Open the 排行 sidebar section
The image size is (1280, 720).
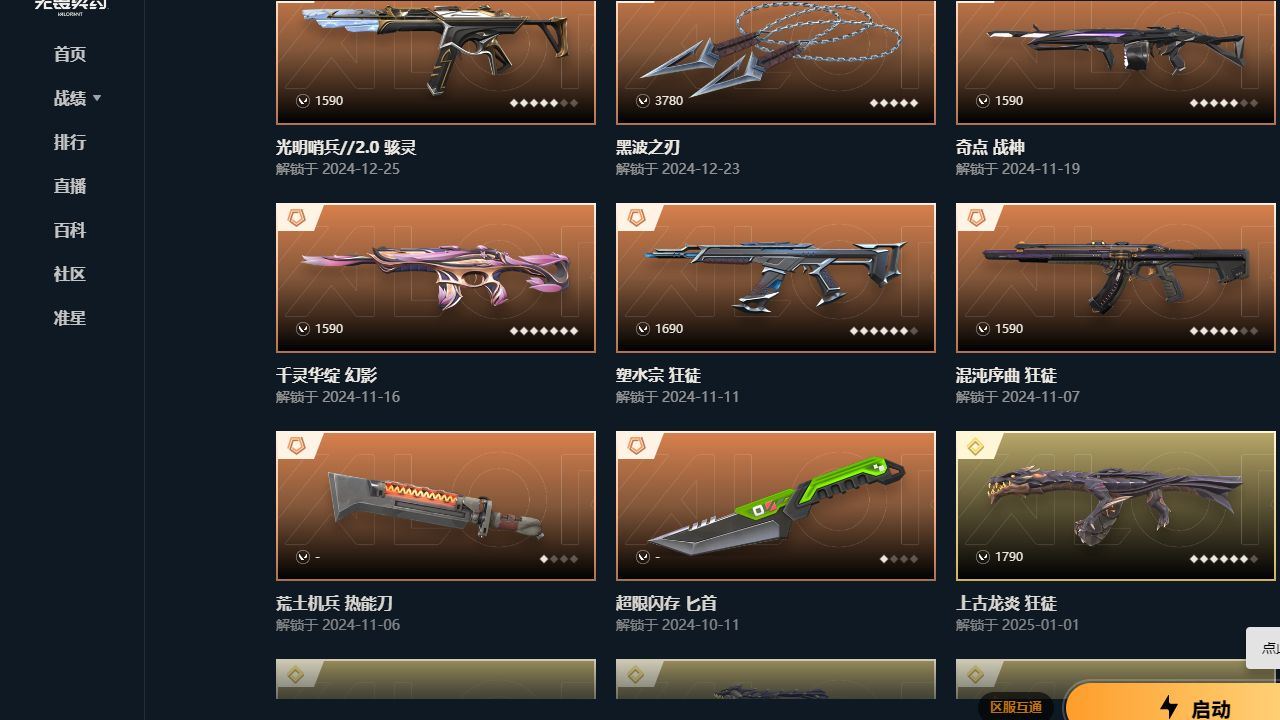[70, 142]
